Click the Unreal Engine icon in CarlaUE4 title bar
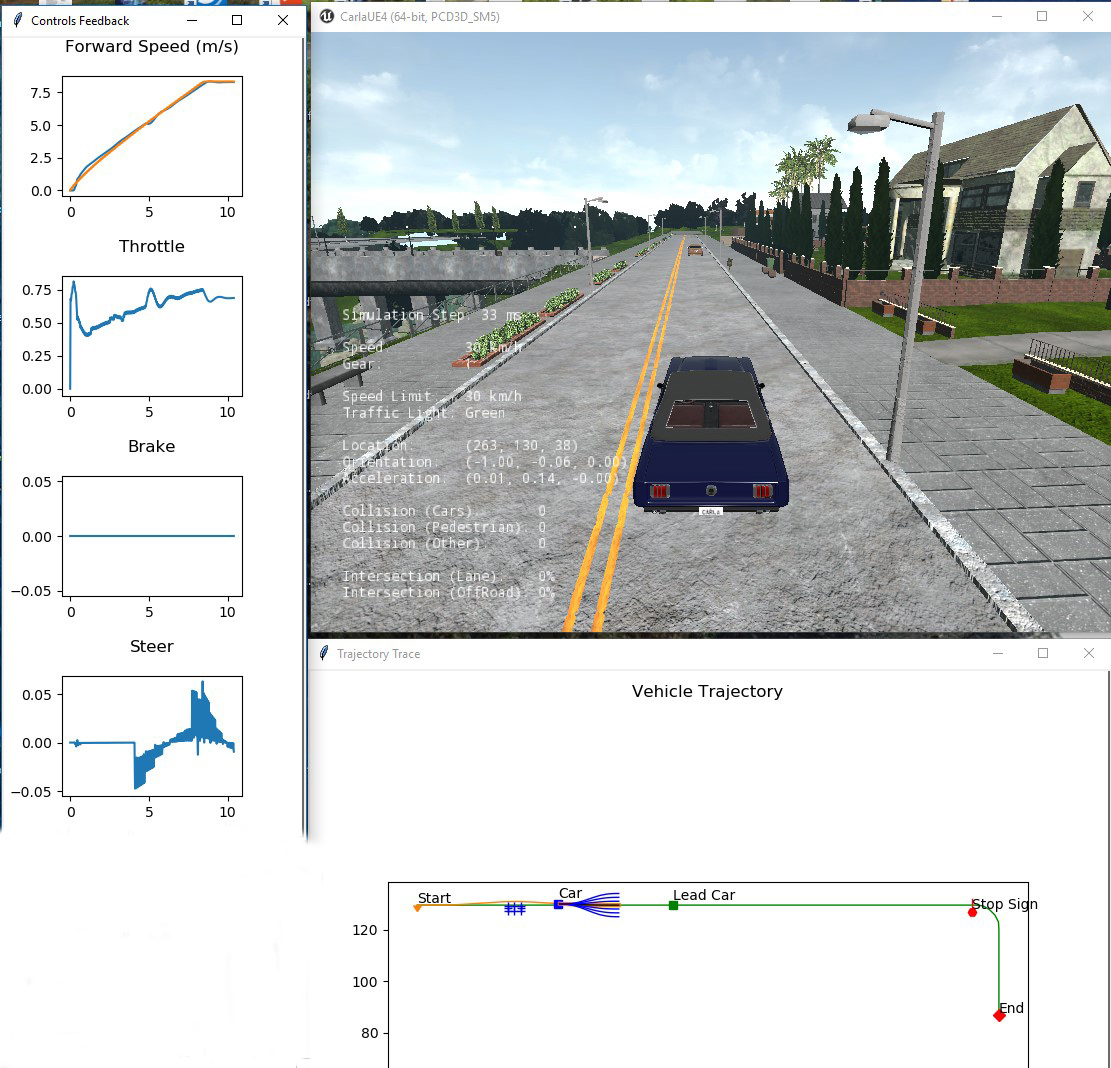 327,16
